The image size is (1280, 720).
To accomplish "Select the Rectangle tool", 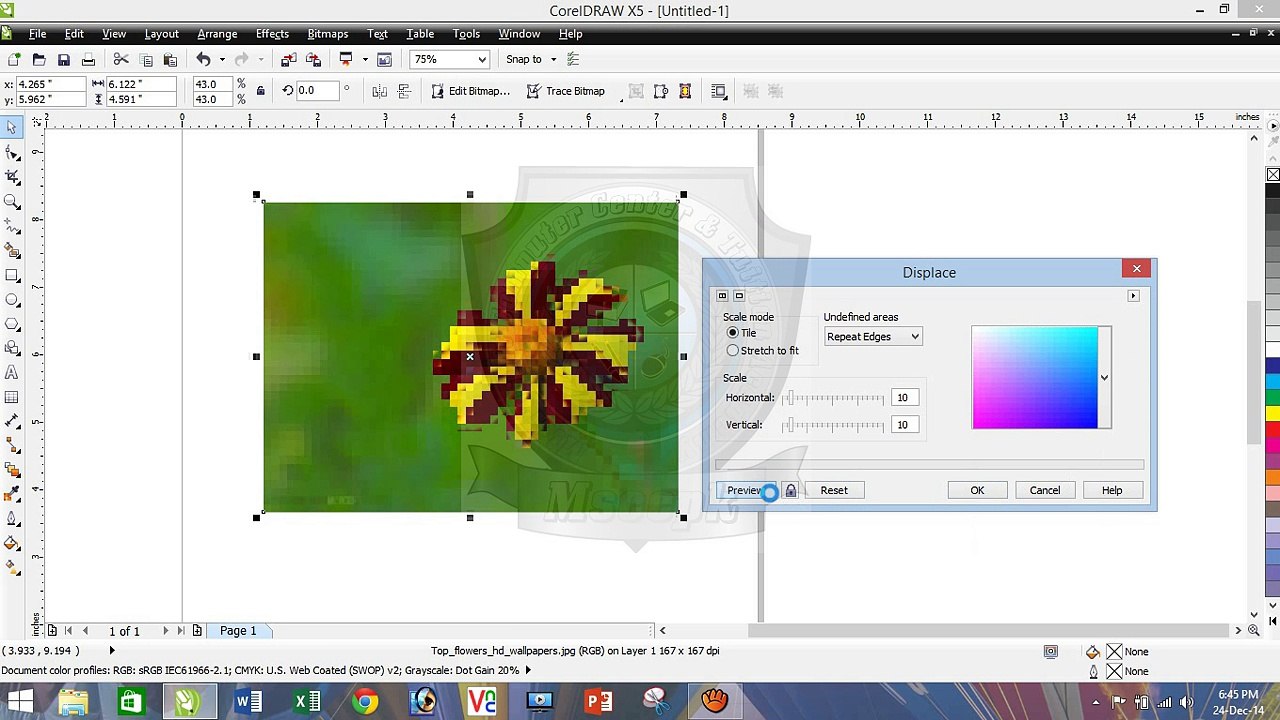I will [12, 275].
